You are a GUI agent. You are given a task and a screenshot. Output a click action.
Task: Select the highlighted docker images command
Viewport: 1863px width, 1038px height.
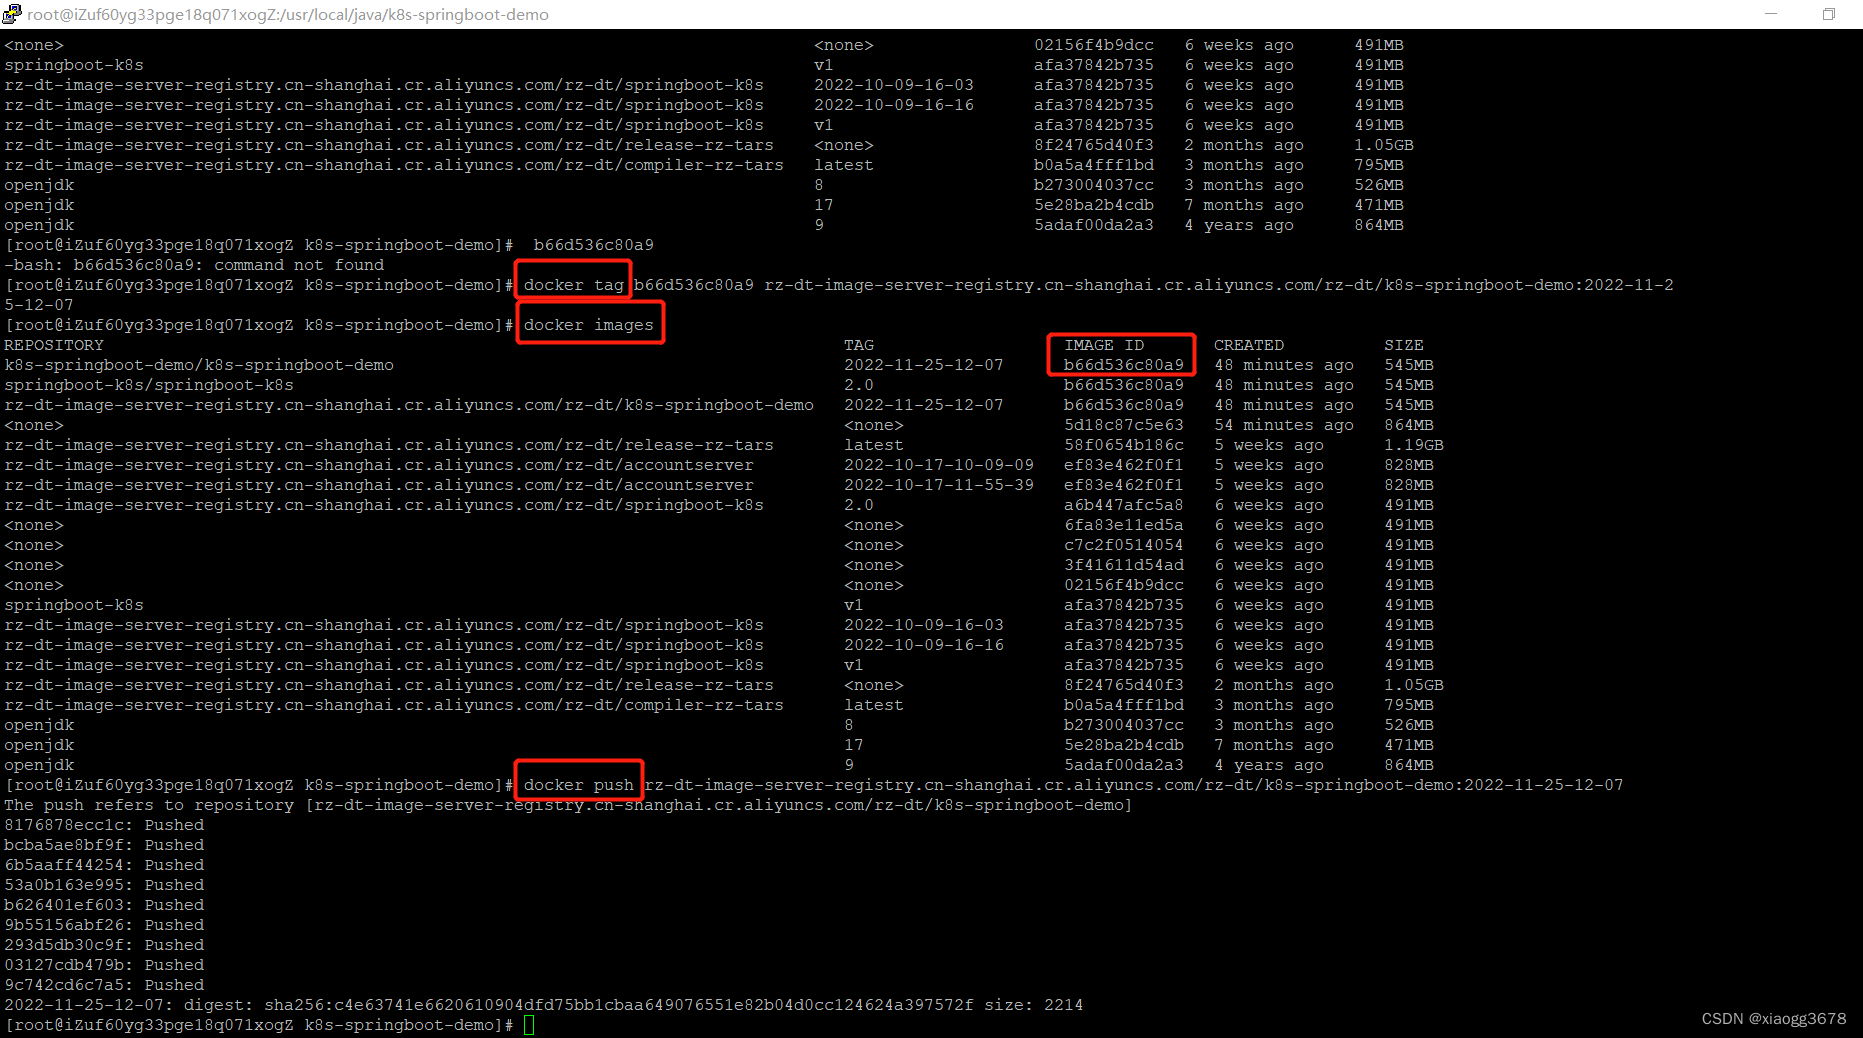click(x=590, y=324)
